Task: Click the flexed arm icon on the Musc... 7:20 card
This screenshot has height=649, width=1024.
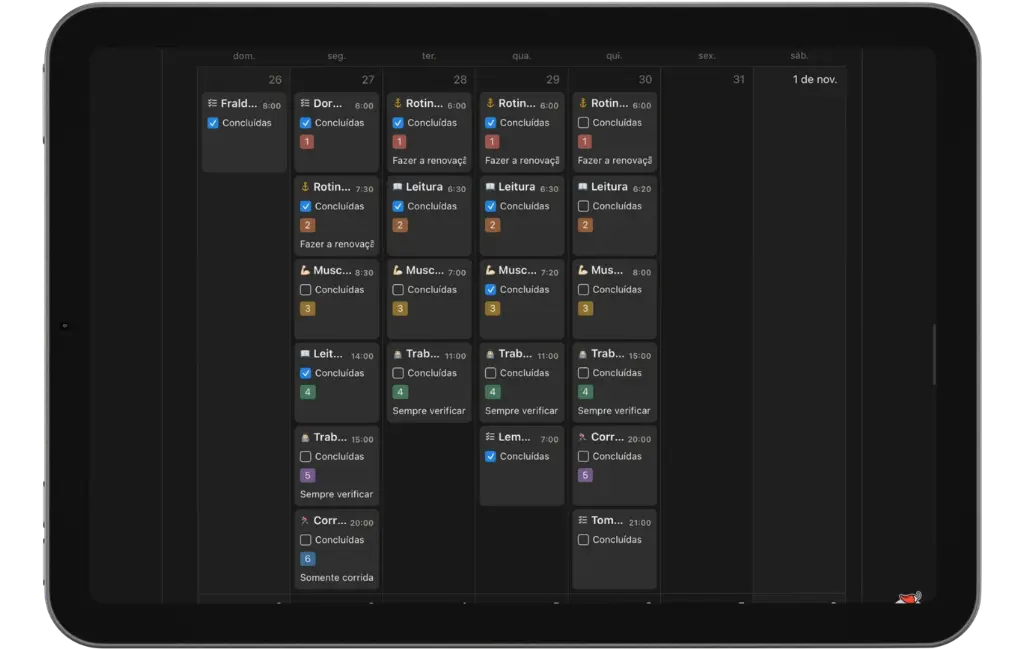Action: click(x=490, y=270)
